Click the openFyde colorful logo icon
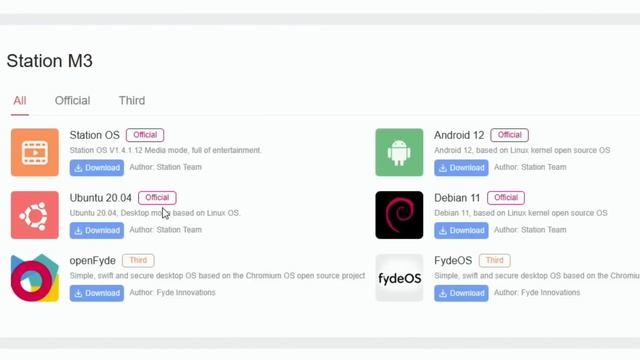Image resolution: width=640 pixels, height=360 pixels. [x=35, y=278]
